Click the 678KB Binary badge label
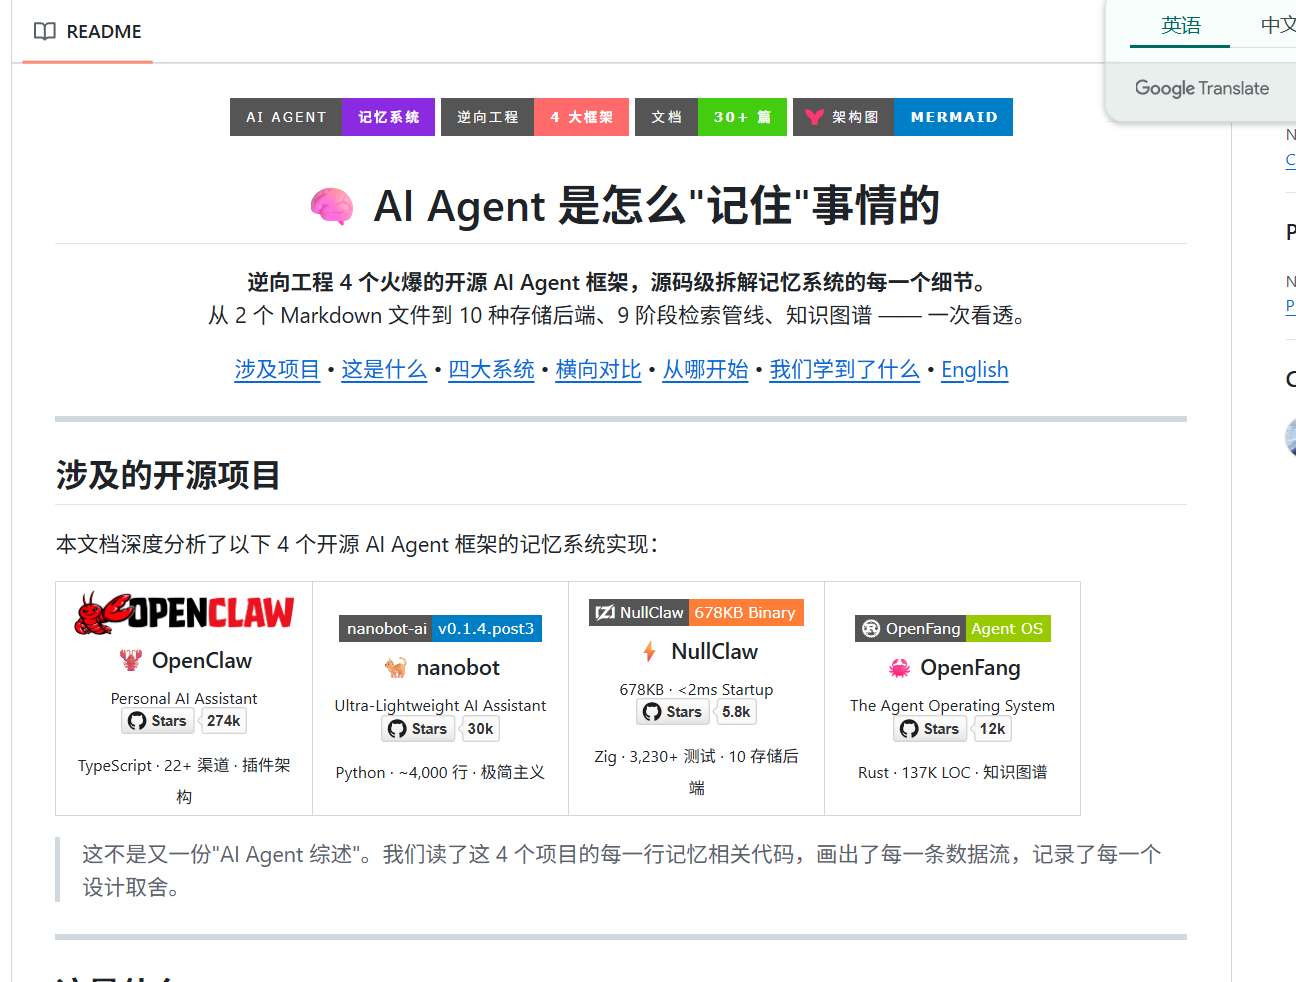This screenshot has width=1296, height=982. pyautogui.click(x=745, y=613)
